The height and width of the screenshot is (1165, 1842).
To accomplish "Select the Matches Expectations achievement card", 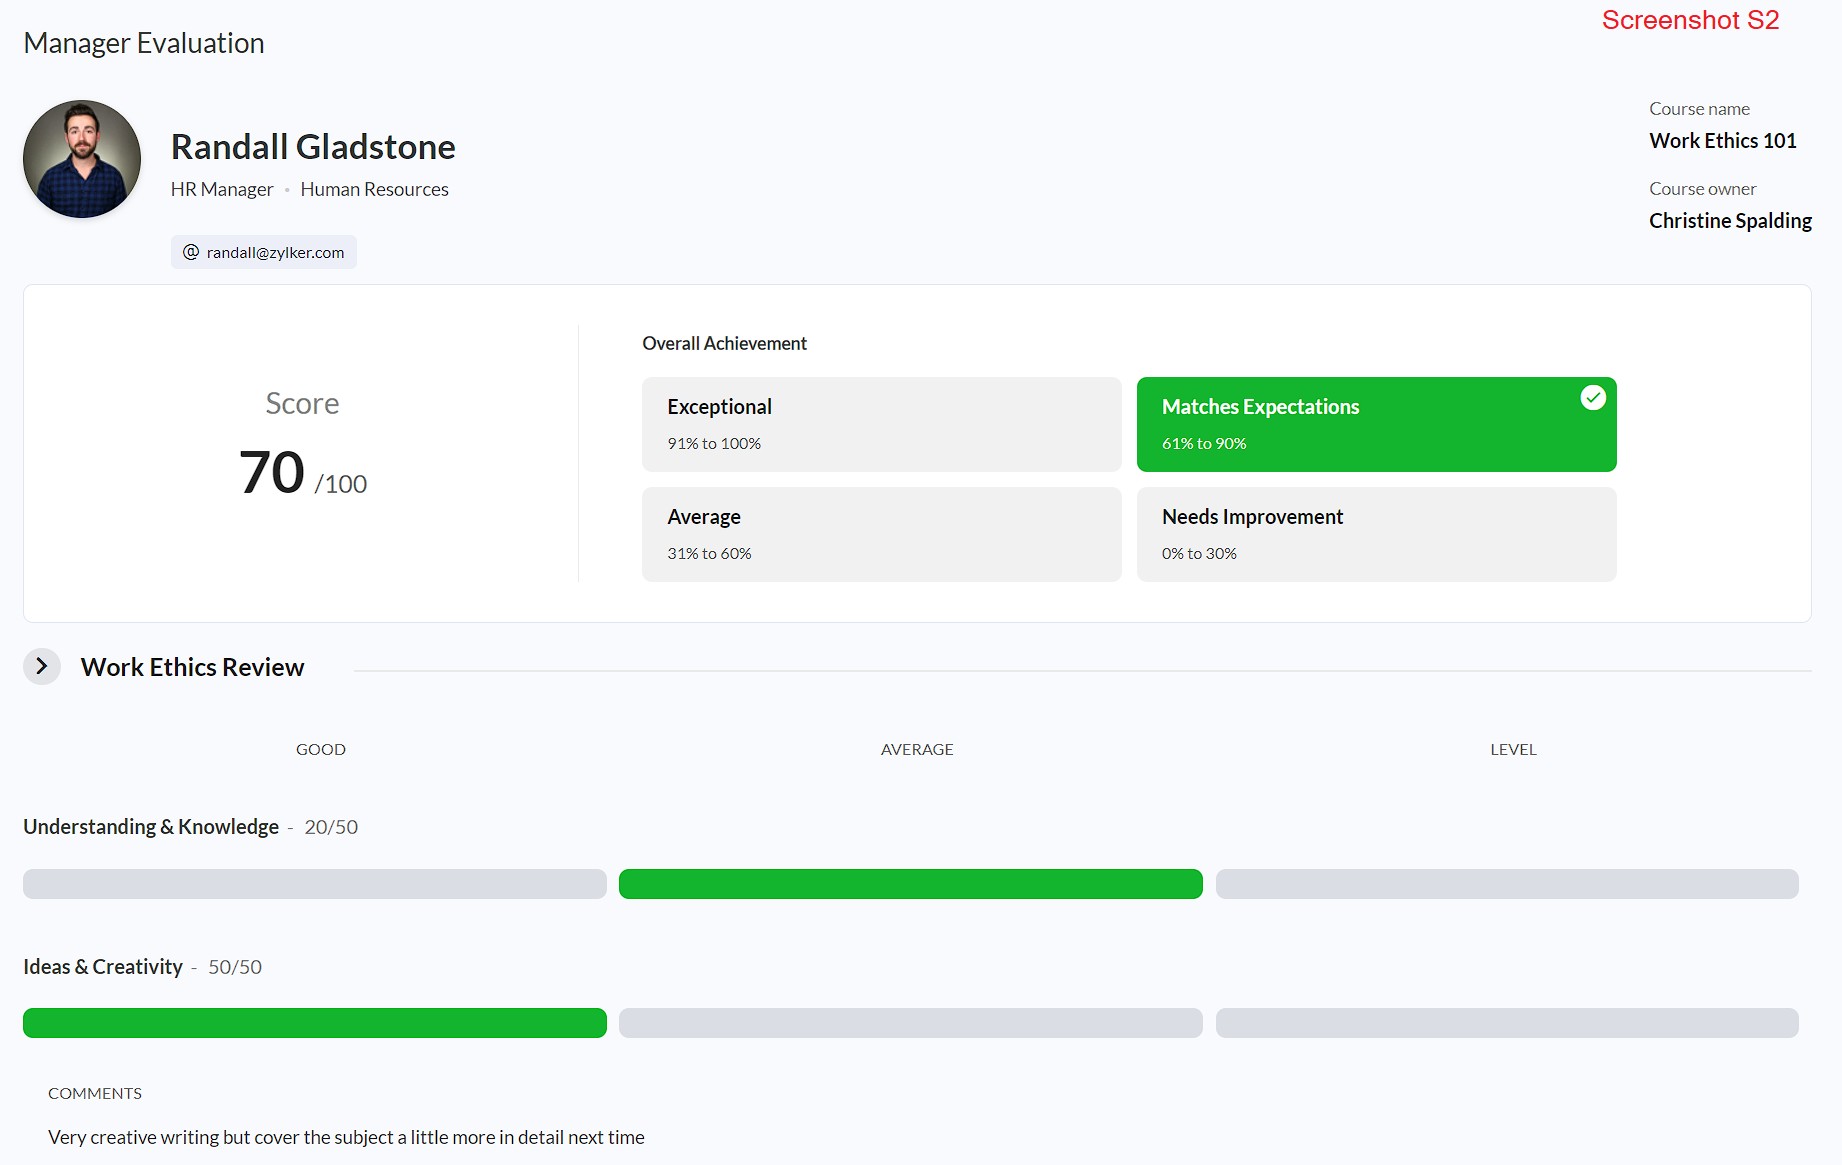I will coord(1376,424).
